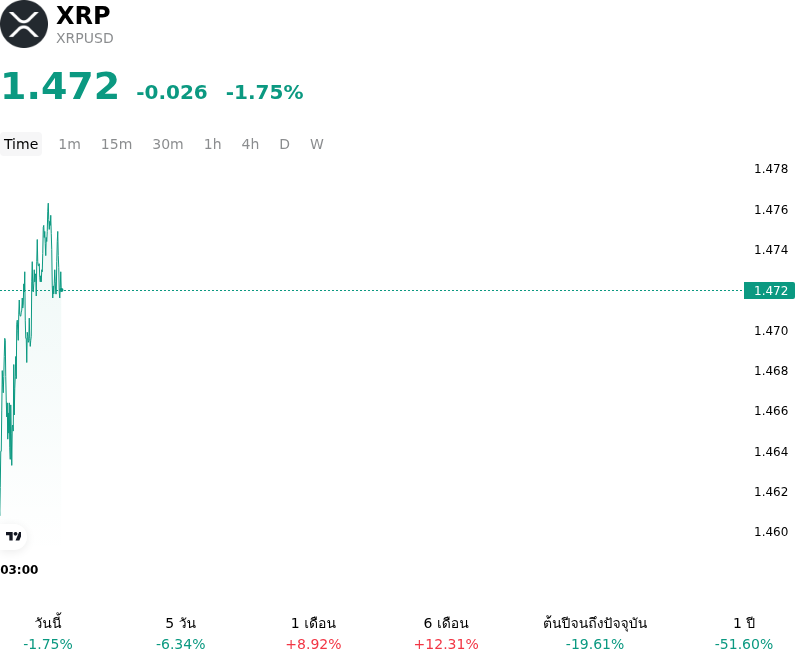This screenshot has height=664, width=800.
Task: Pick the 4h interval
Action: pos(250,144)
